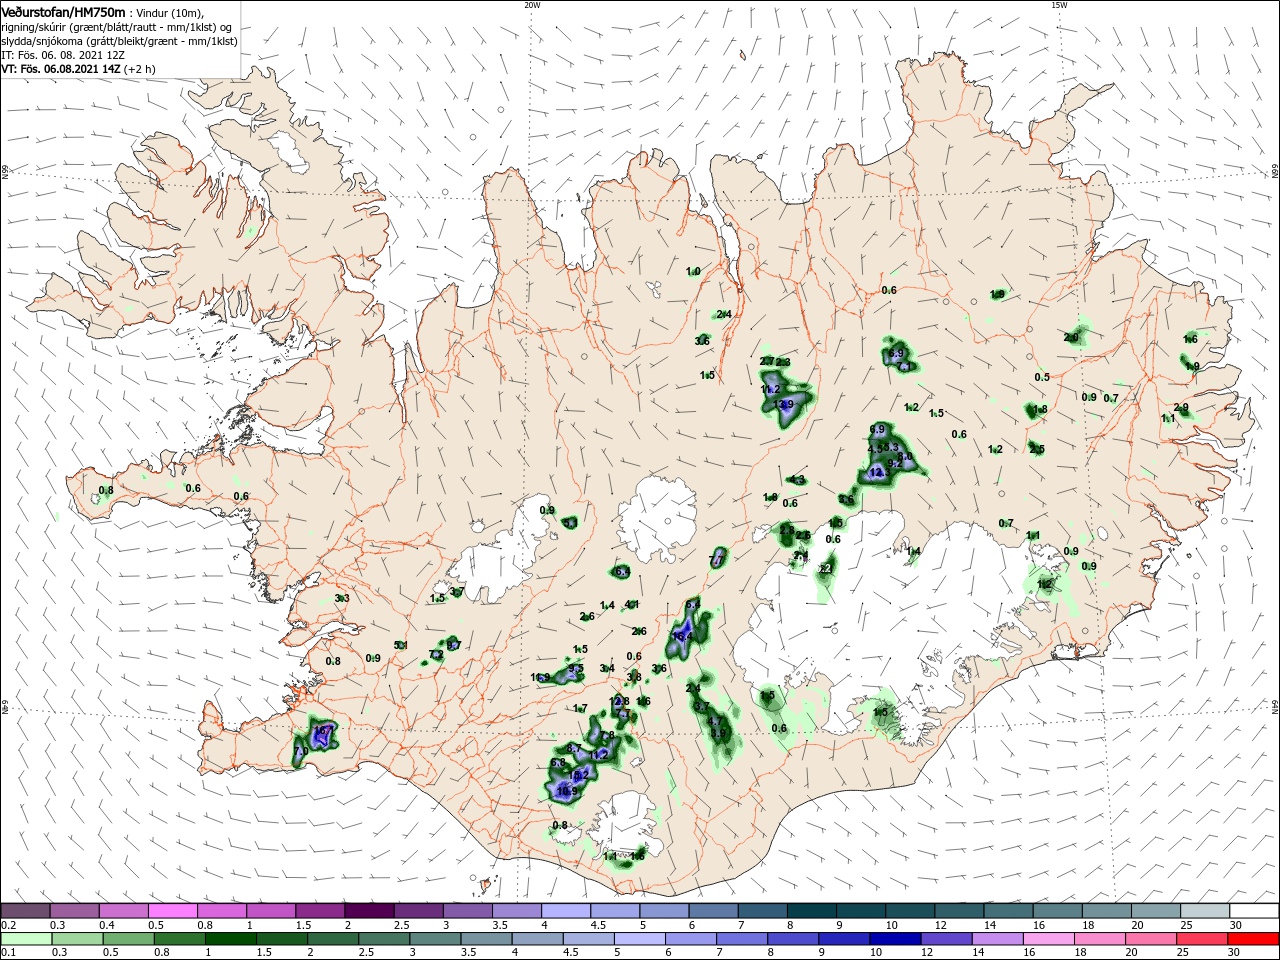Select the 4.1 precipitation value
Viewport: 1280px width, 960px height.
(631, 605)
